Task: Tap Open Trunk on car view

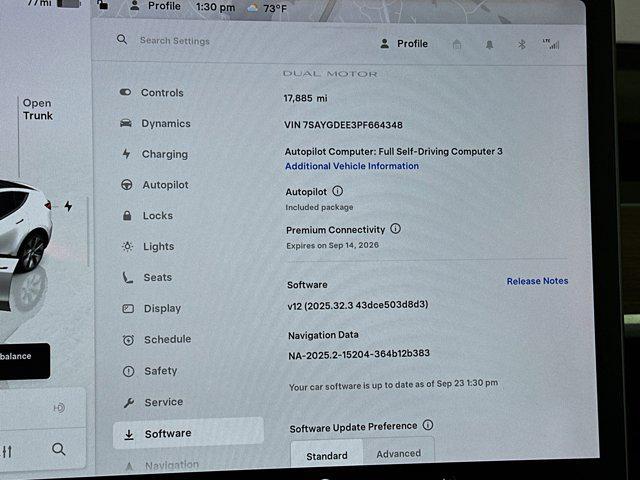Action: tap(38, 109)
